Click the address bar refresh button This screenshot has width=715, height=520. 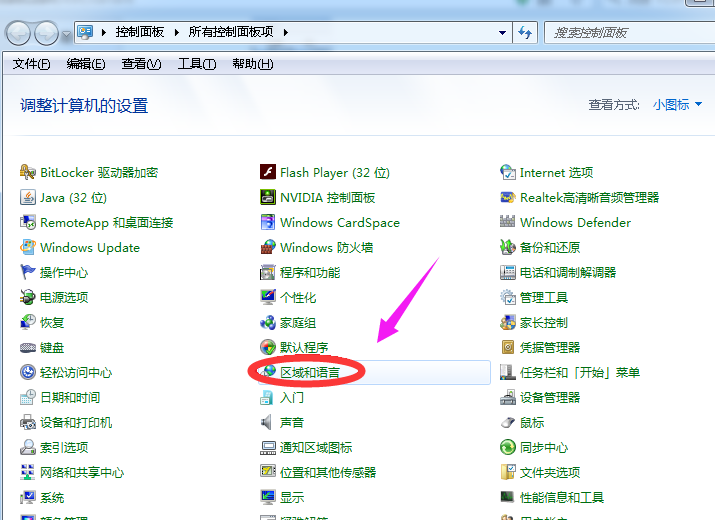tap(525, 33)
